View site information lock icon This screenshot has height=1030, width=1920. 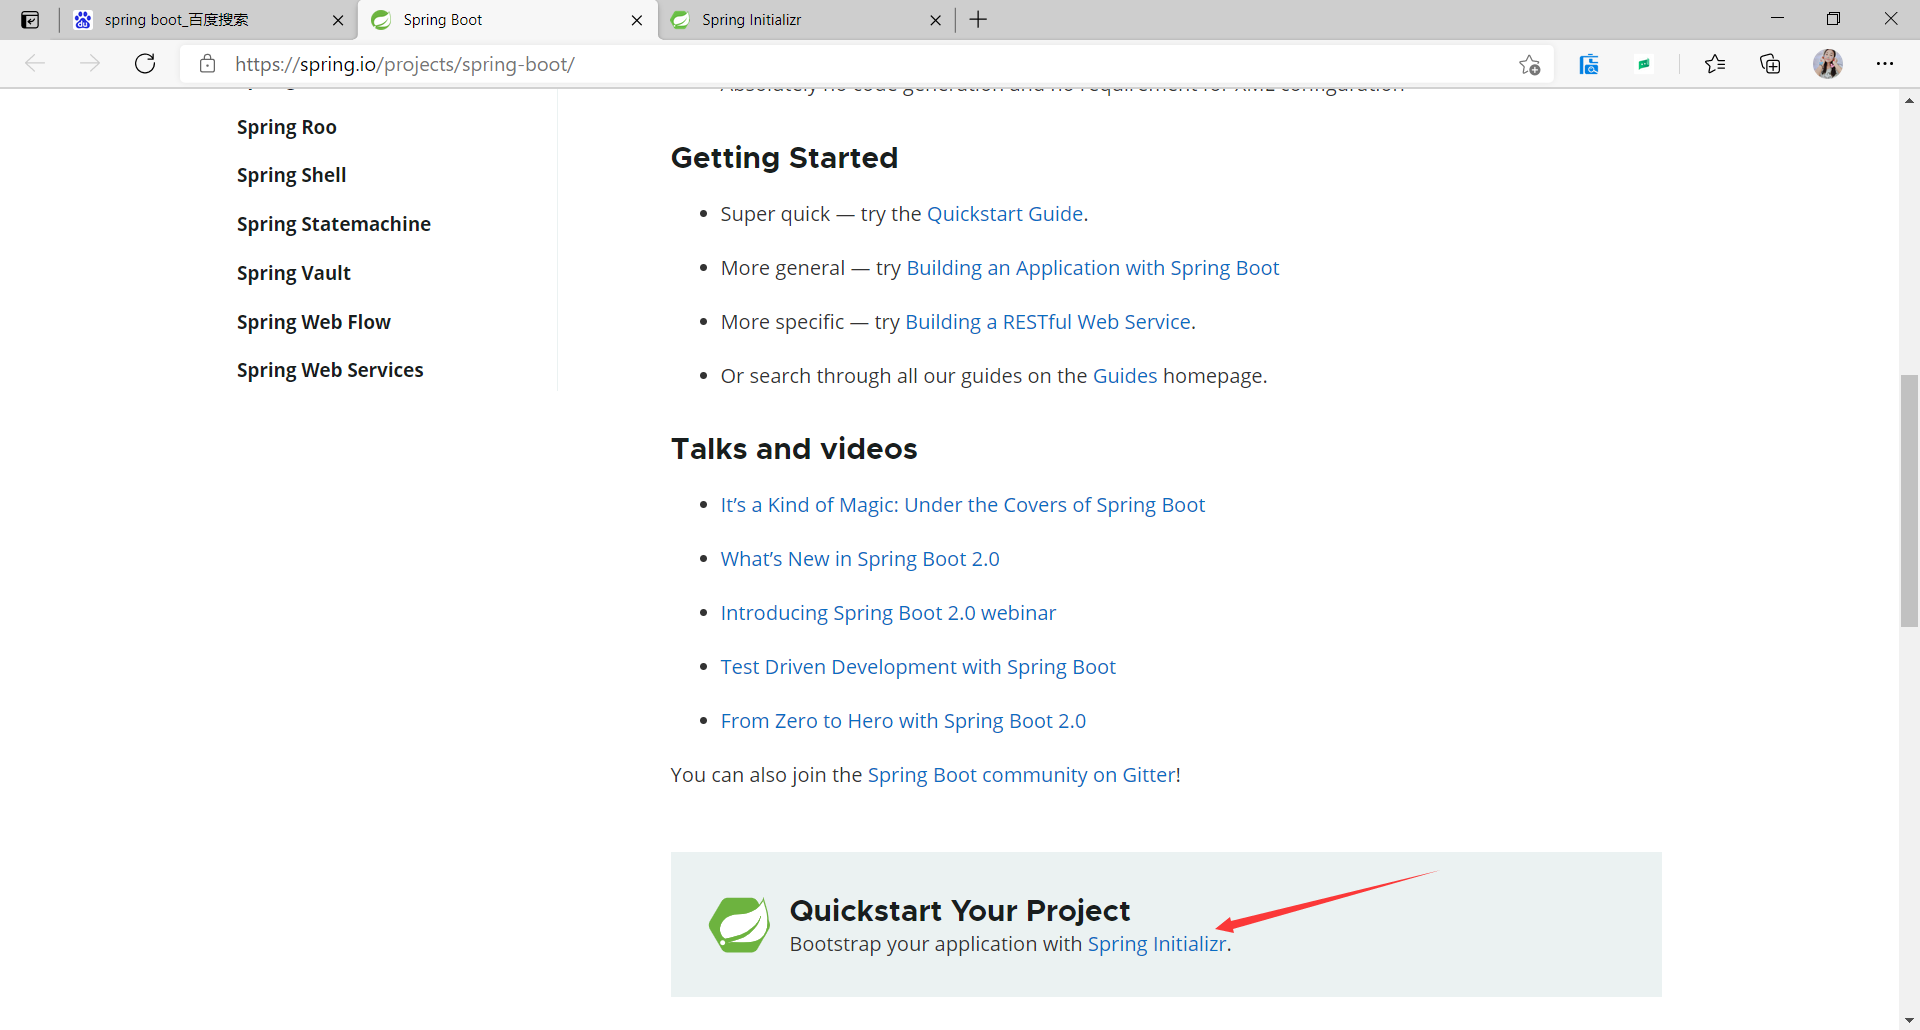207,64
